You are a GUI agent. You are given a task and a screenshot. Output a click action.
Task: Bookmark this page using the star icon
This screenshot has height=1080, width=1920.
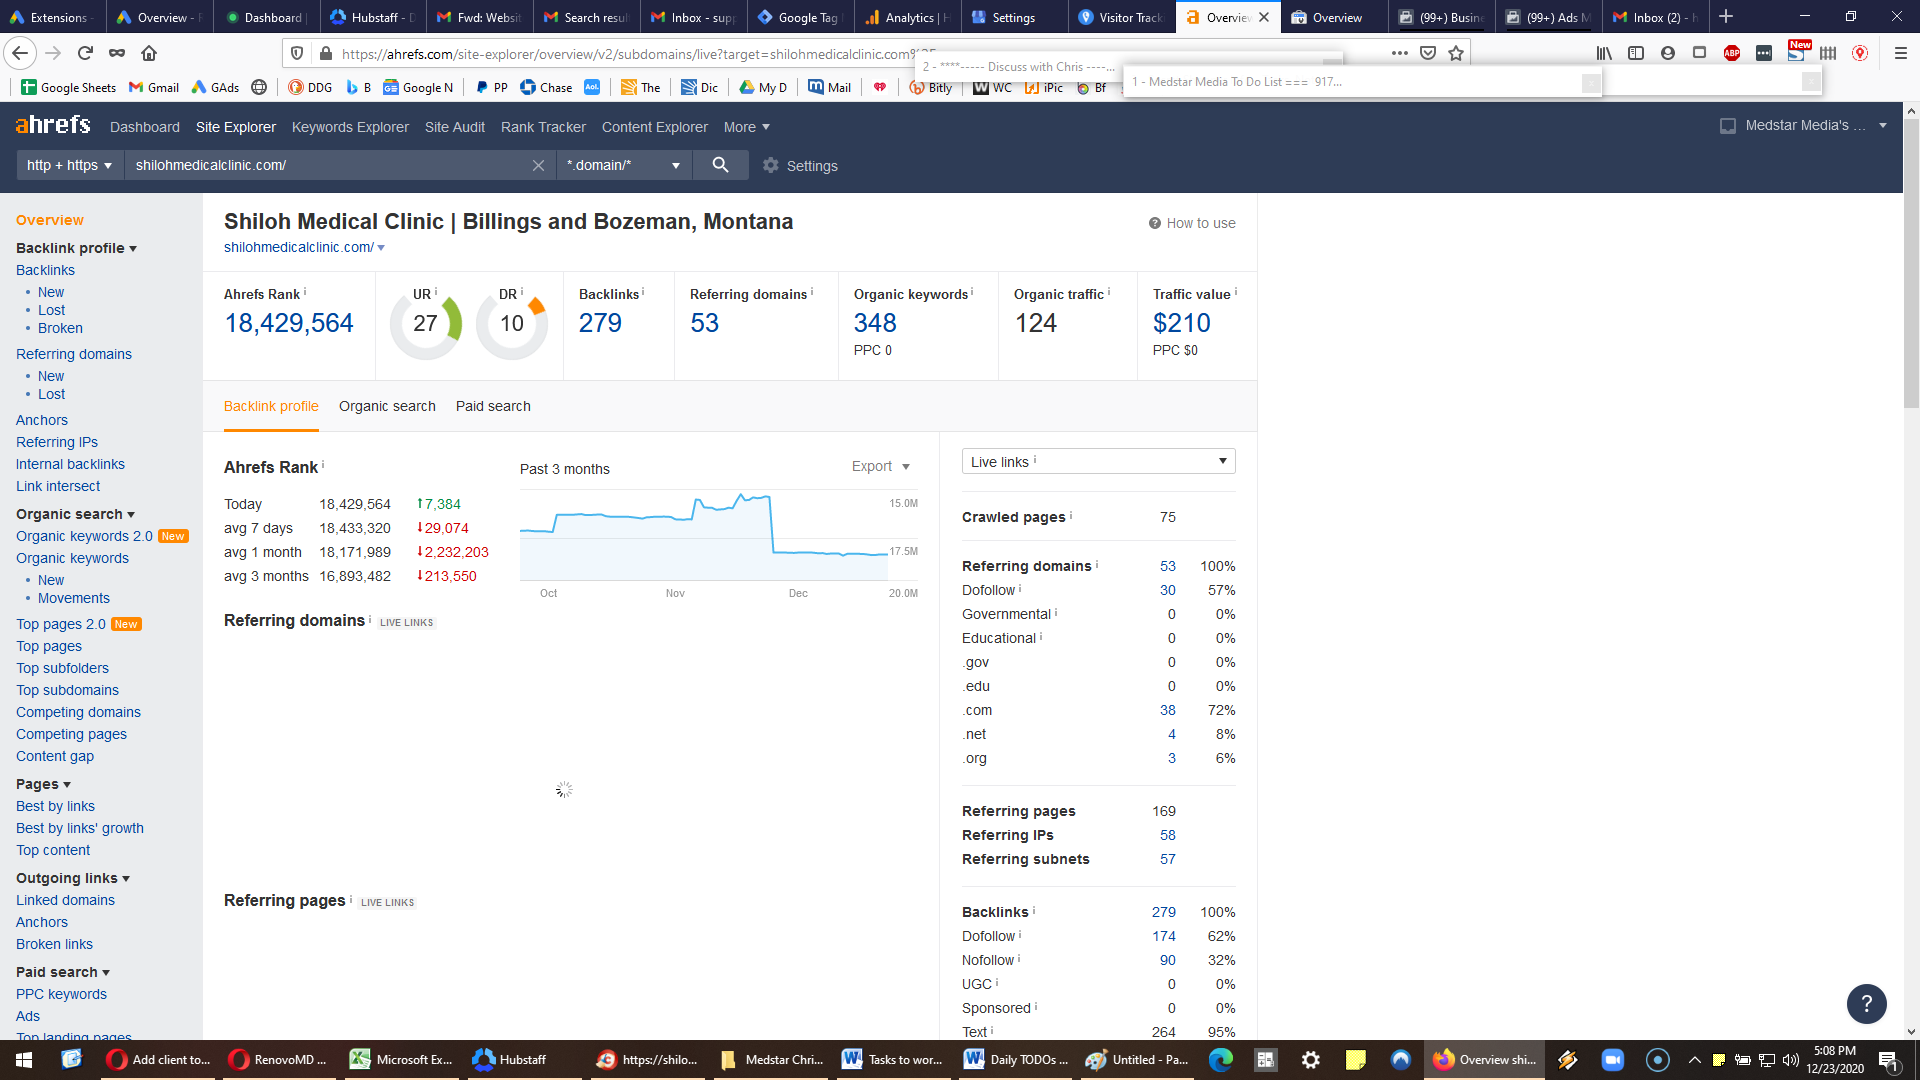(x=1456, y=53)
